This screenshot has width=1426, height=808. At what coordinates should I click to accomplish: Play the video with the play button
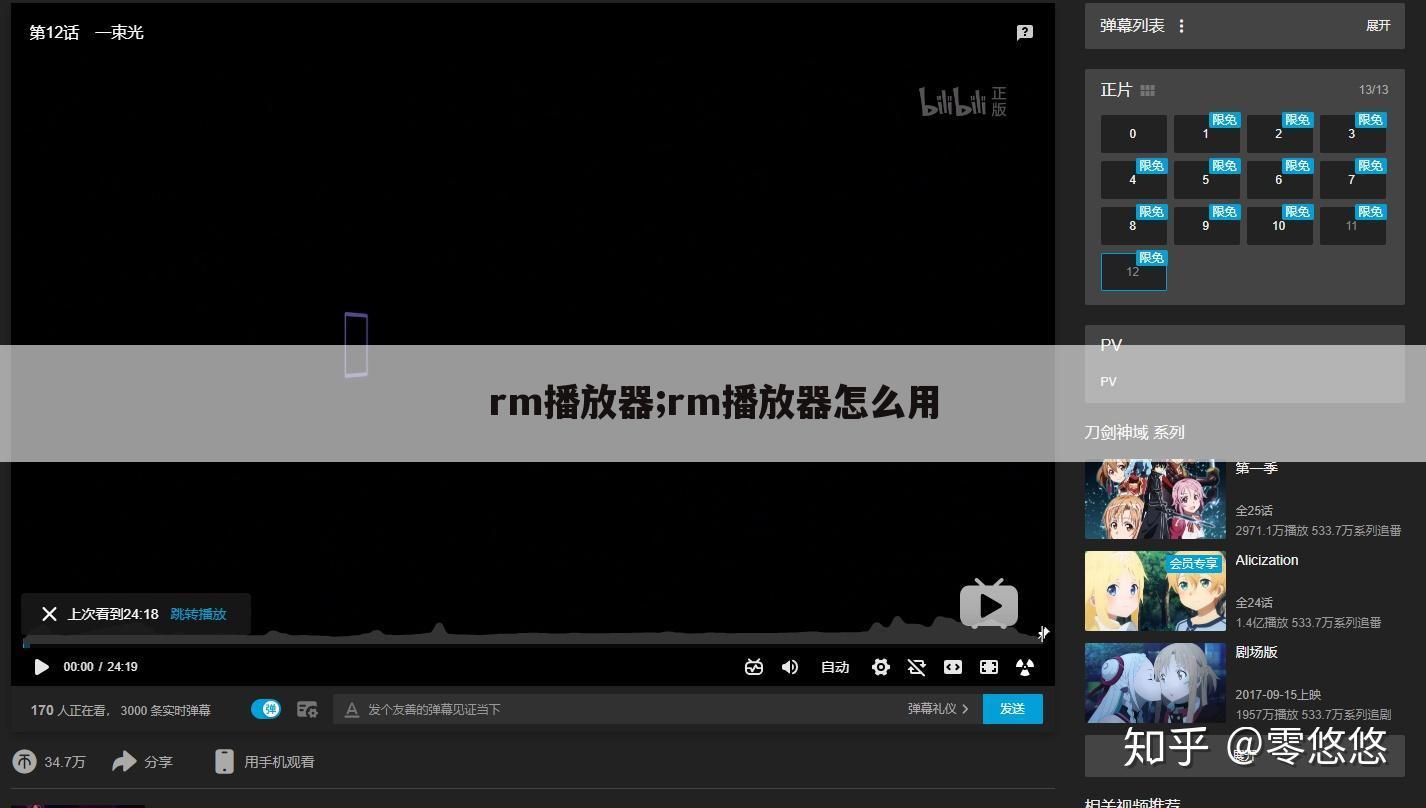tap(41, 667)
